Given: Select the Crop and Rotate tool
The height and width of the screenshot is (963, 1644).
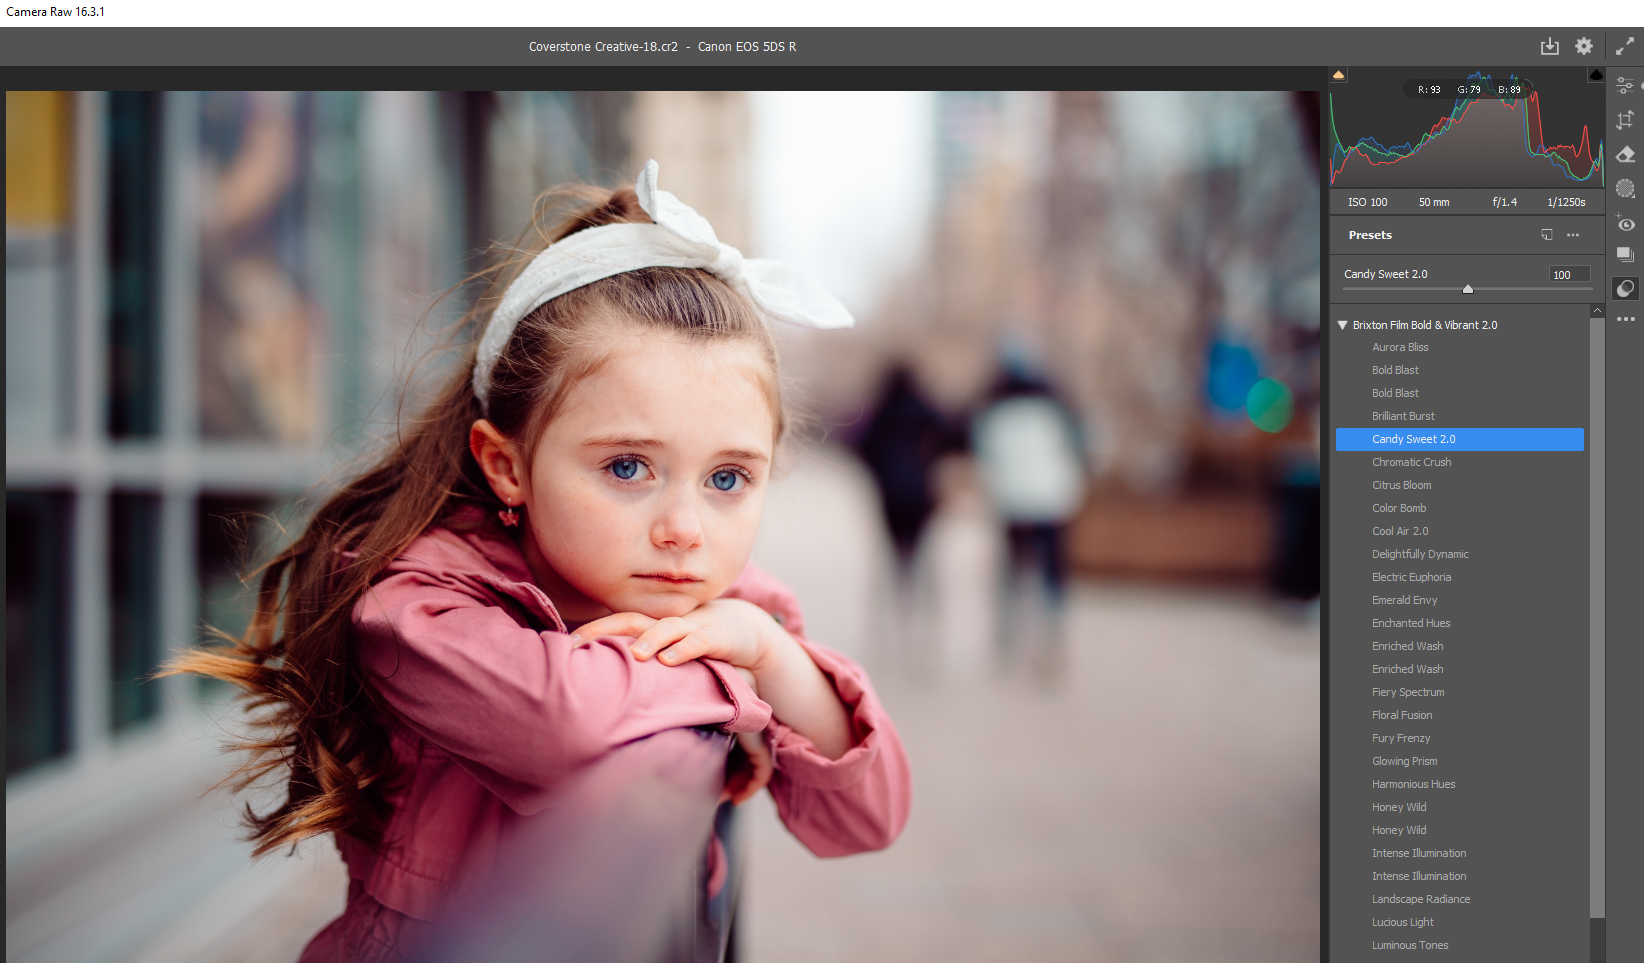Looking at the screenshot, I should 1625,120.
